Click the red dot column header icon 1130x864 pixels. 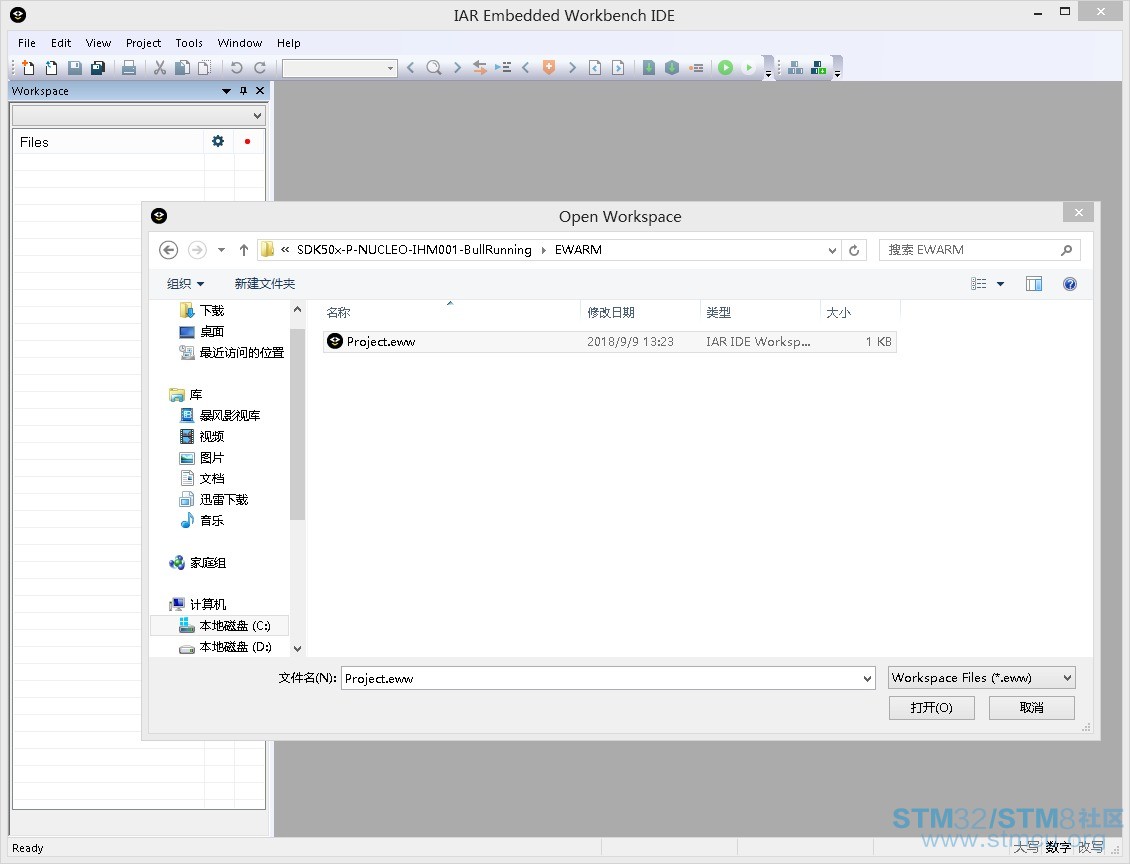click(x=248, y=142)
